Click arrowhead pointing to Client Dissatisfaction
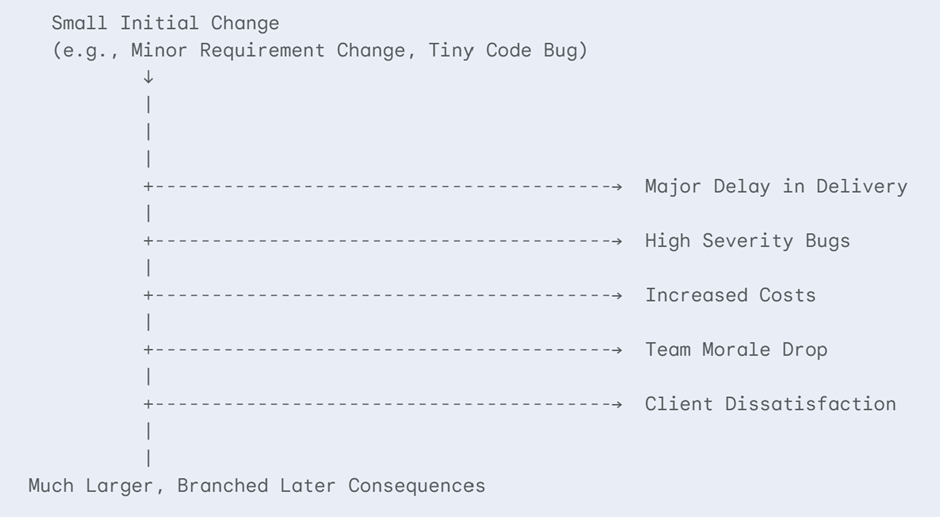Screen dimensions: 940x517 point(618,404)
